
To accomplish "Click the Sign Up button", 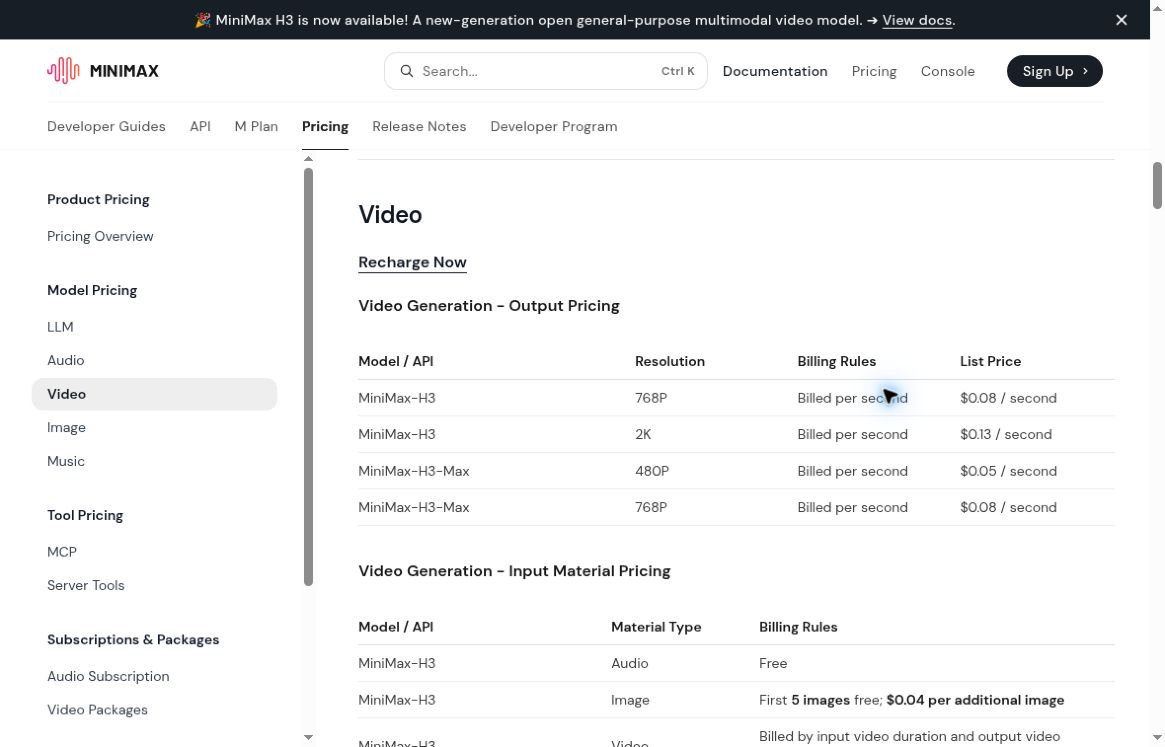I will tap(1054, 71).
